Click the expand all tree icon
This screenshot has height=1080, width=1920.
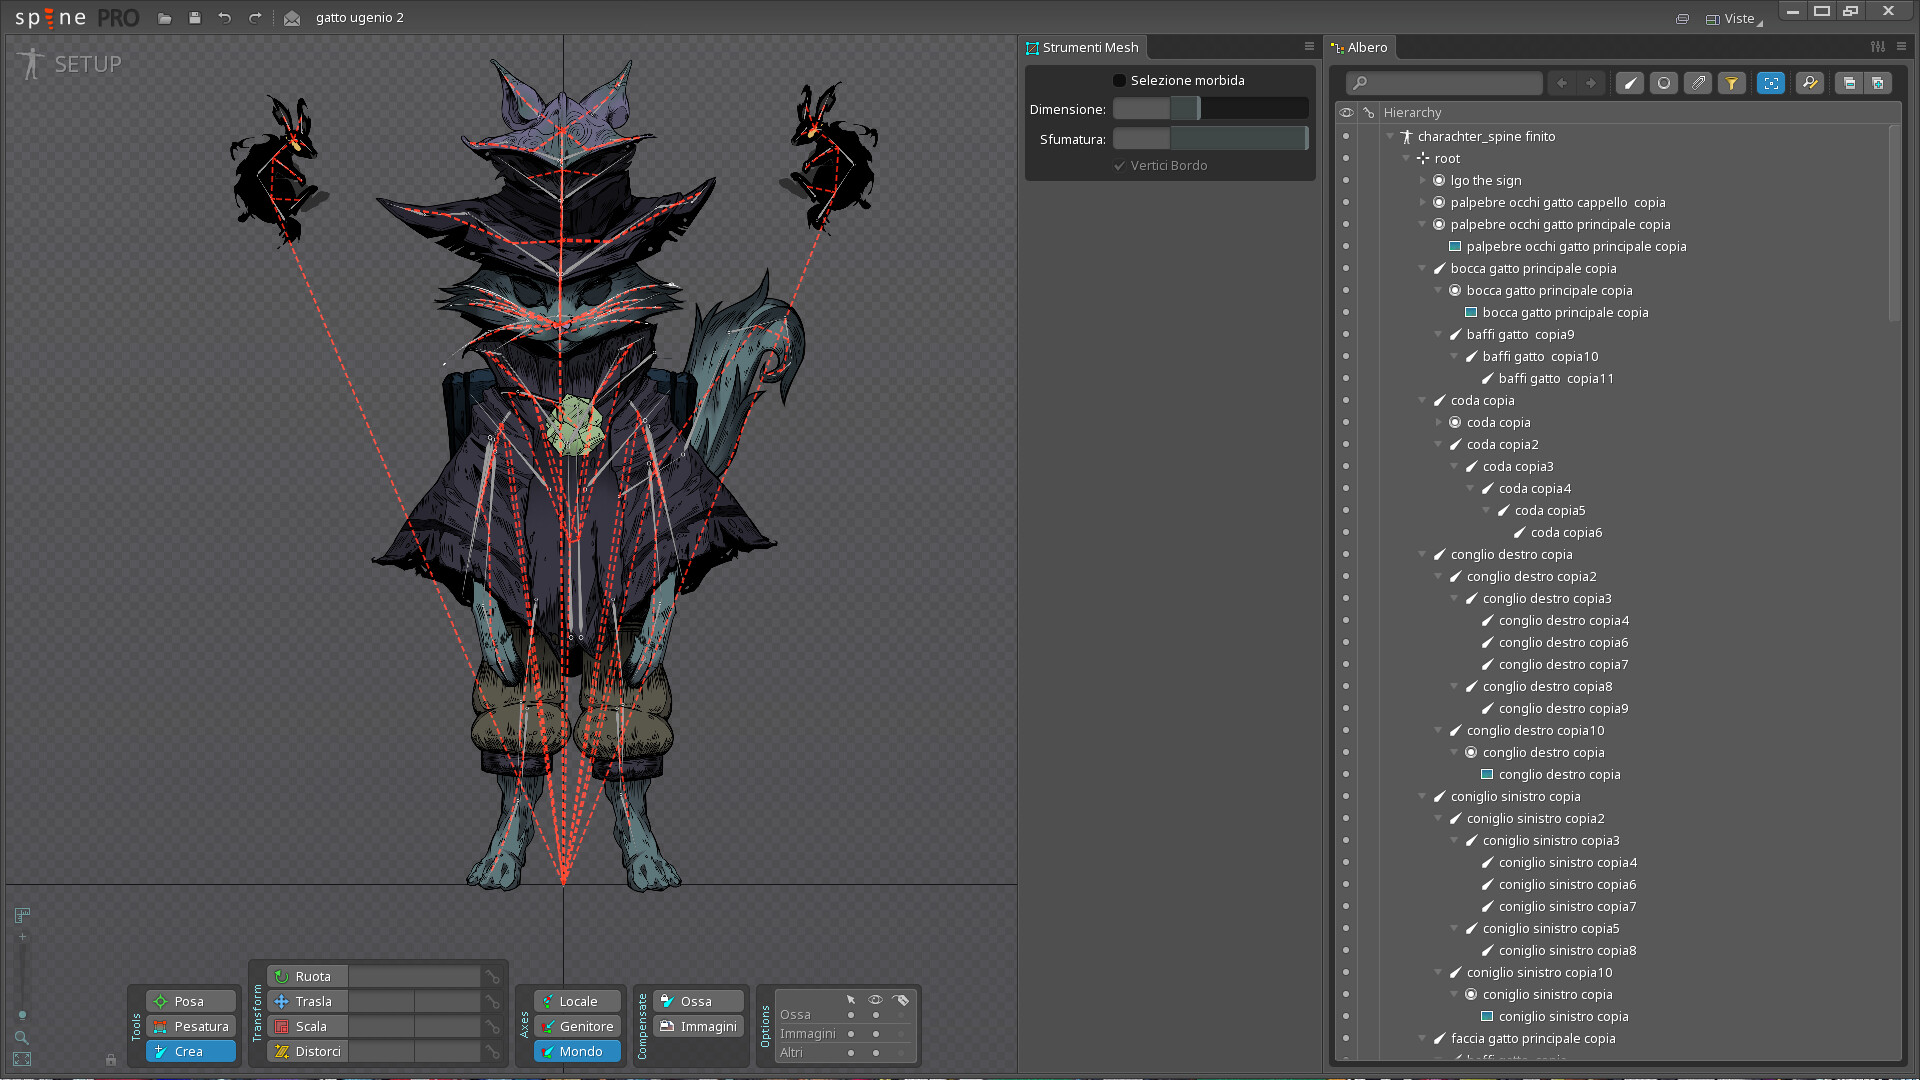coord(1877,83)
